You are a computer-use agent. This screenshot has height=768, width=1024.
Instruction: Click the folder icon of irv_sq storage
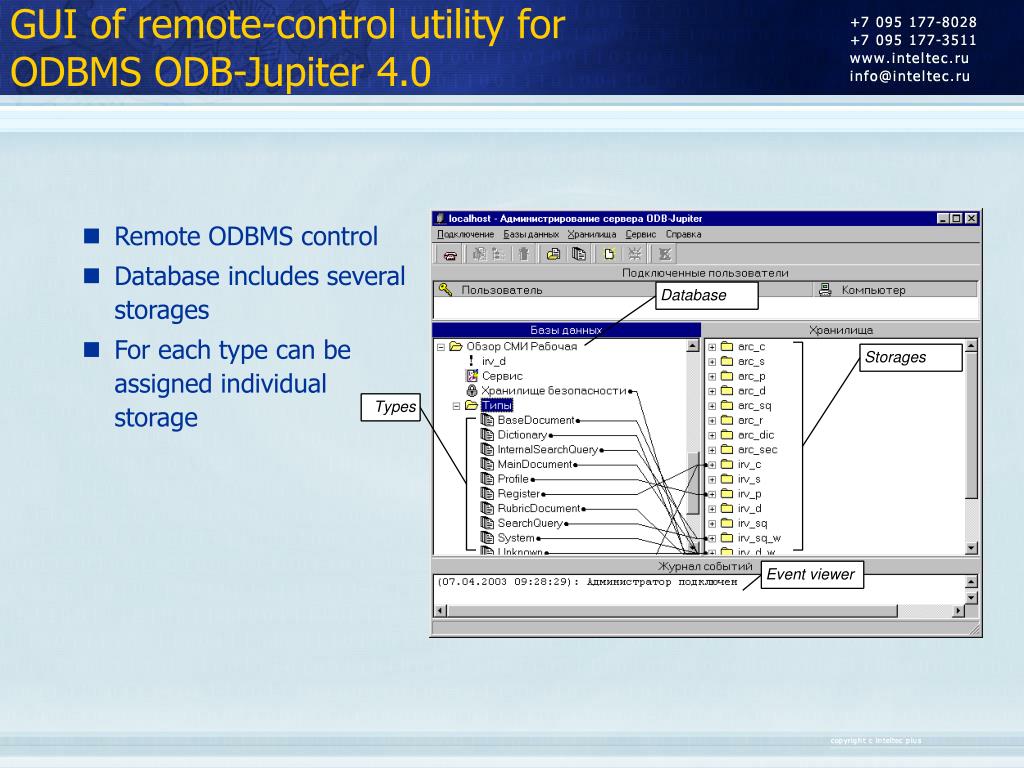(727, 523)
